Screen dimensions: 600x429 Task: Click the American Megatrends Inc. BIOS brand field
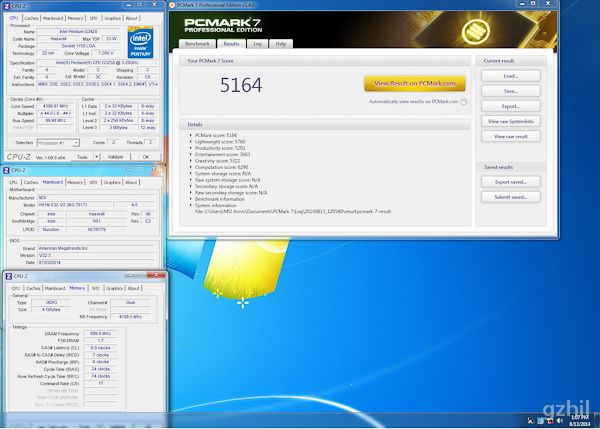[x=96, y=248]
